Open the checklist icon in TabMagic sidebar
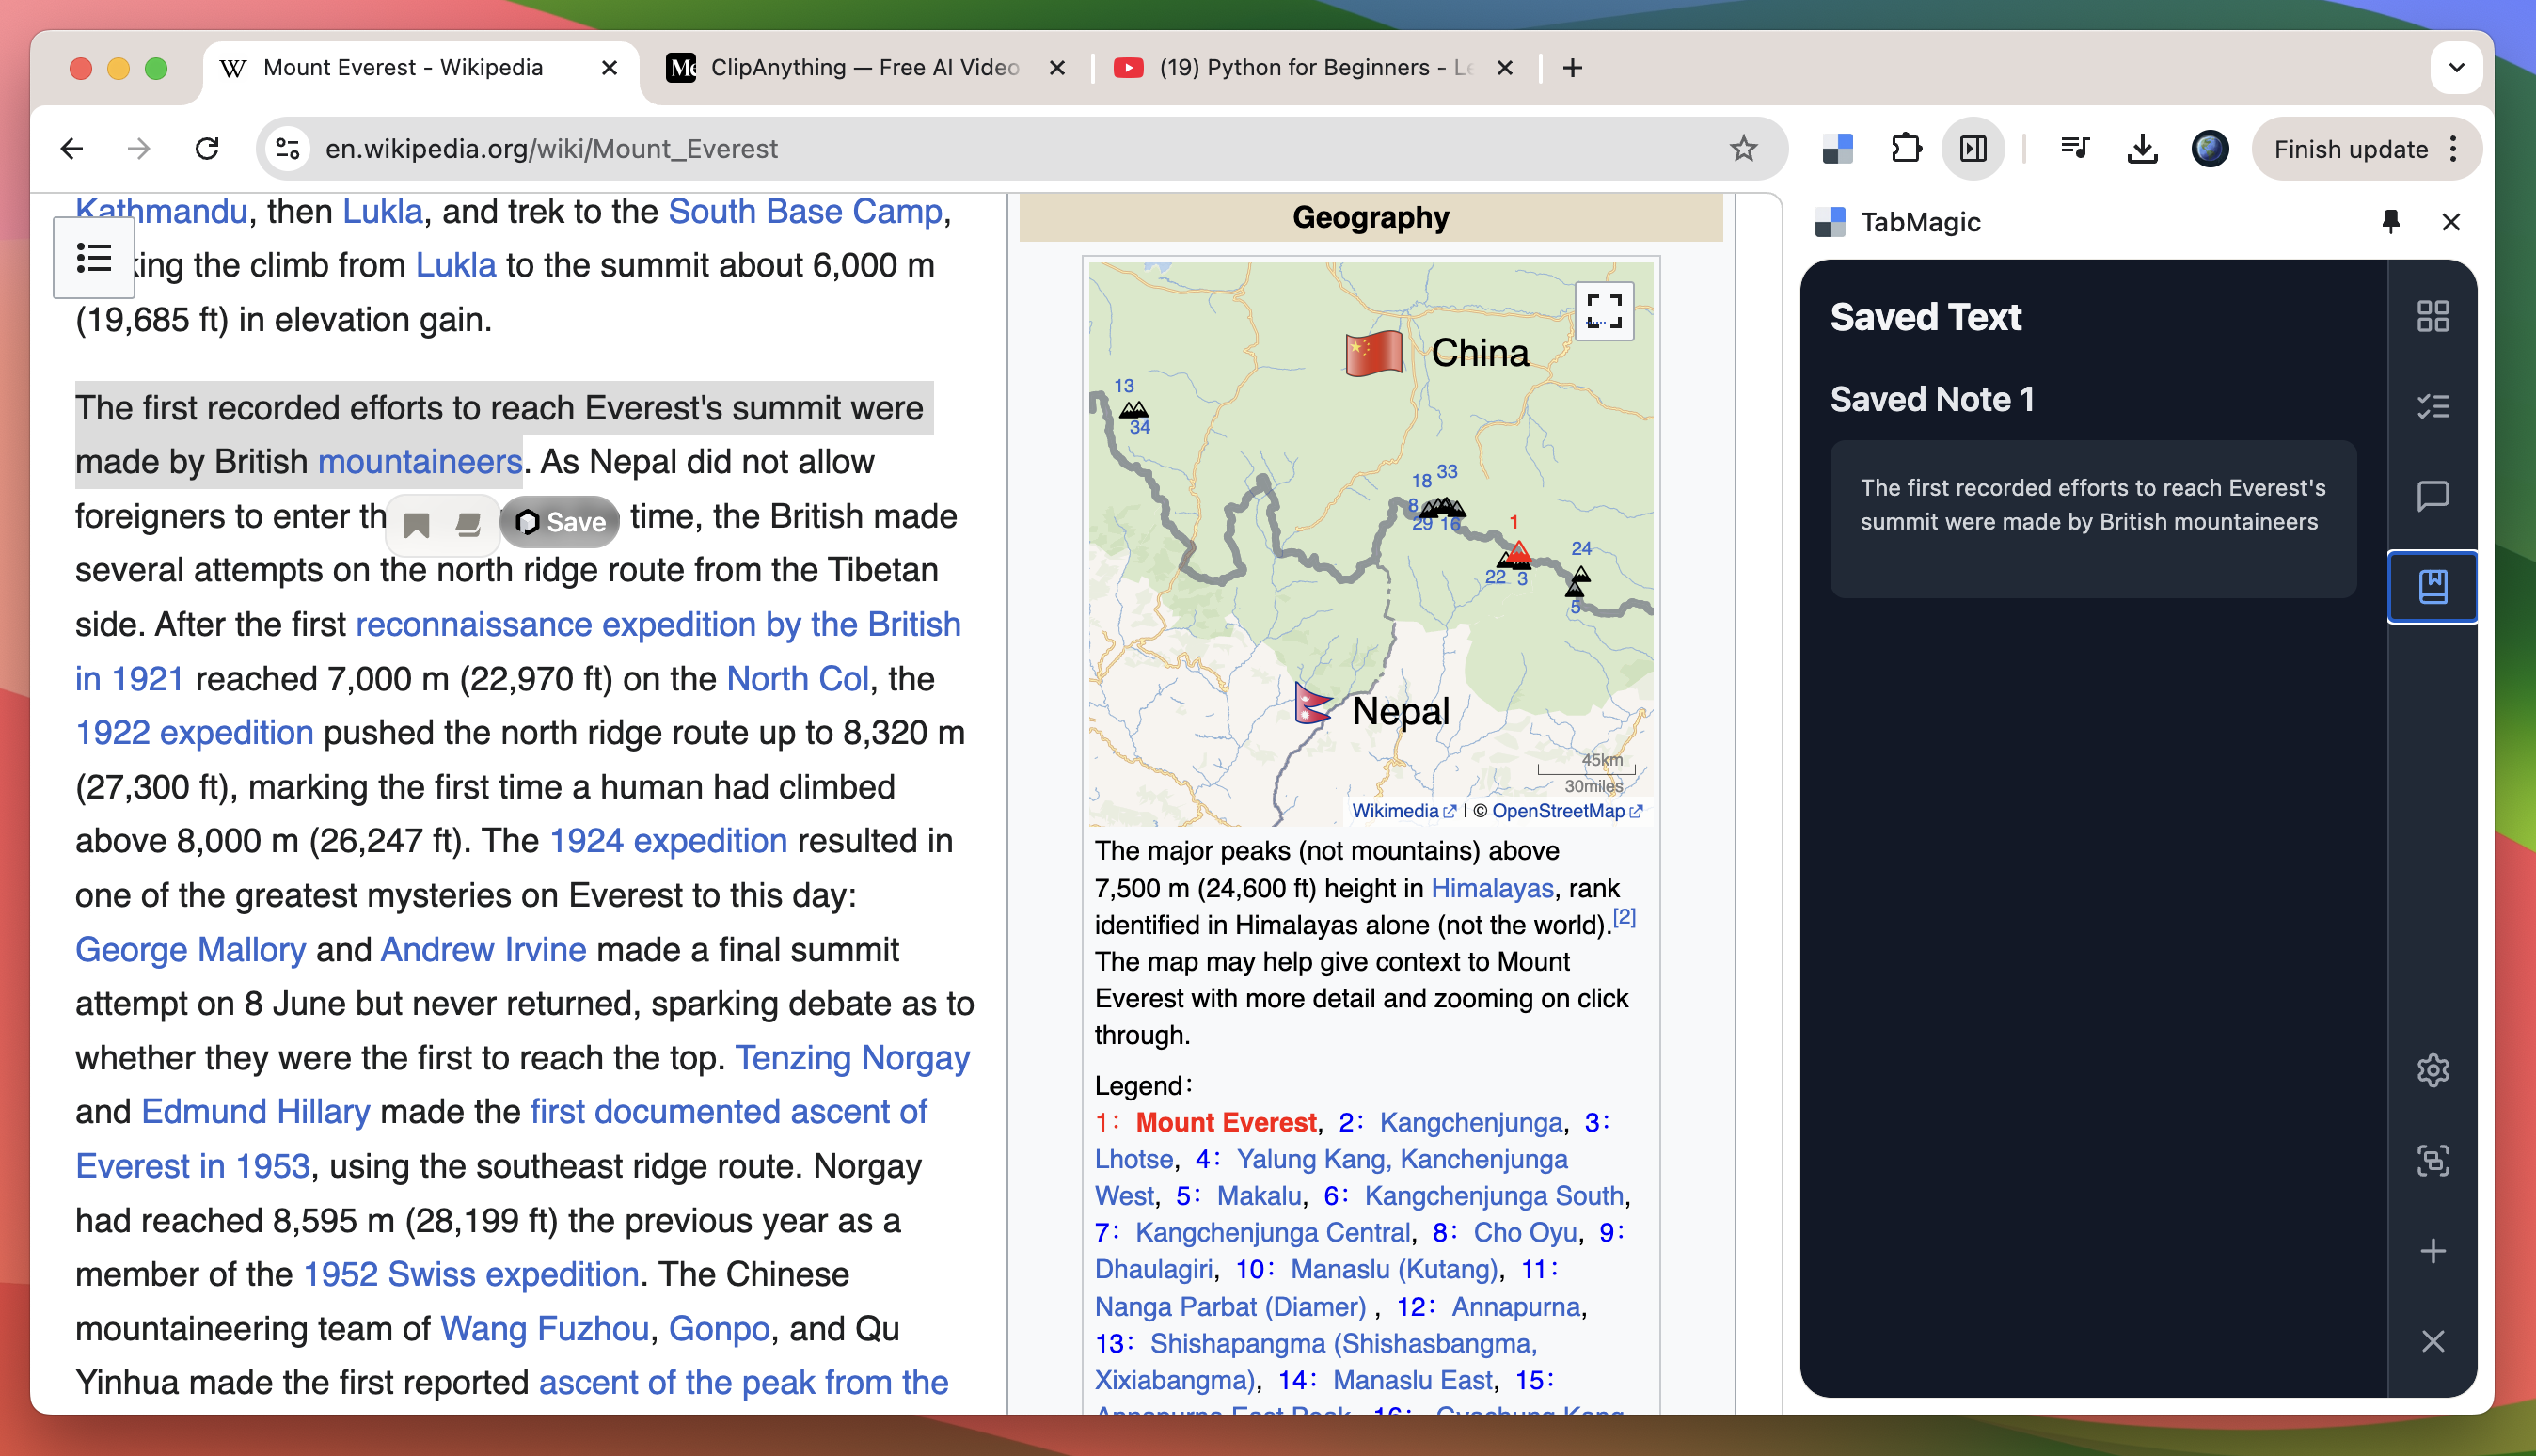Screen dimensions: 2536x1456 pos(2432,406)
